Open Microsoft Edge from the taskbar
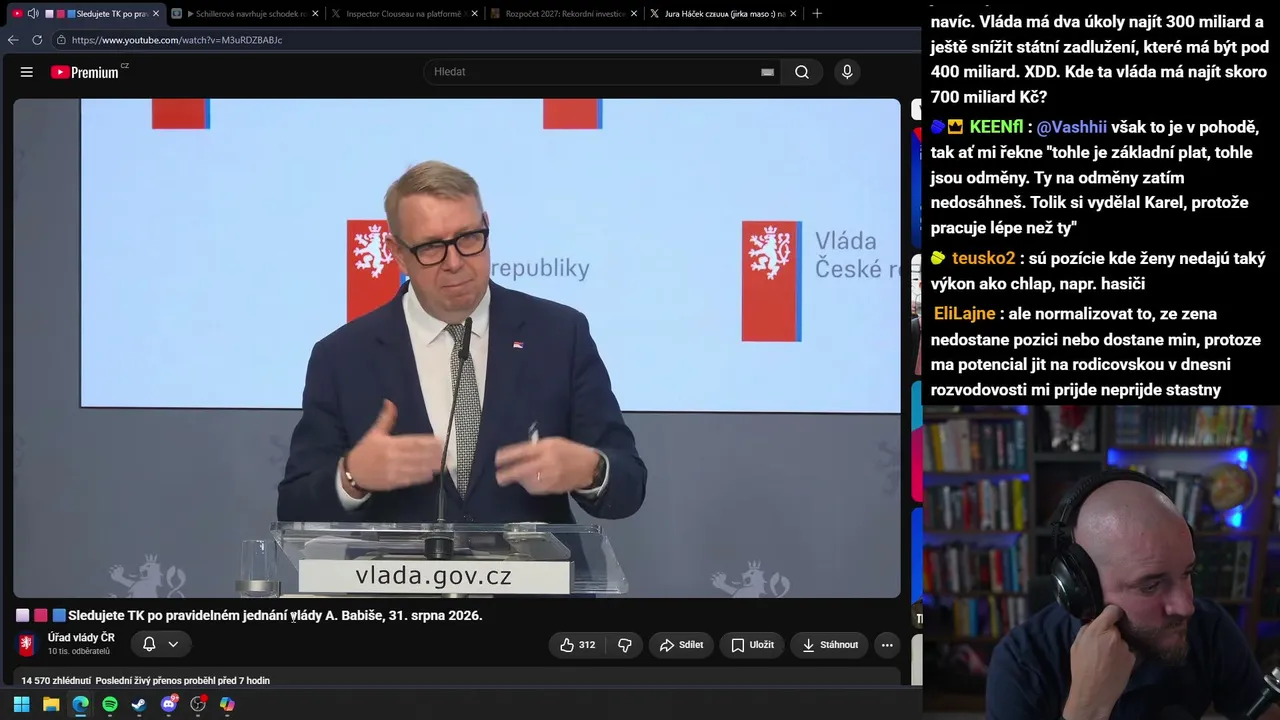The height and width of the screenshot is (720, 1280). click(x=80, y=704)
